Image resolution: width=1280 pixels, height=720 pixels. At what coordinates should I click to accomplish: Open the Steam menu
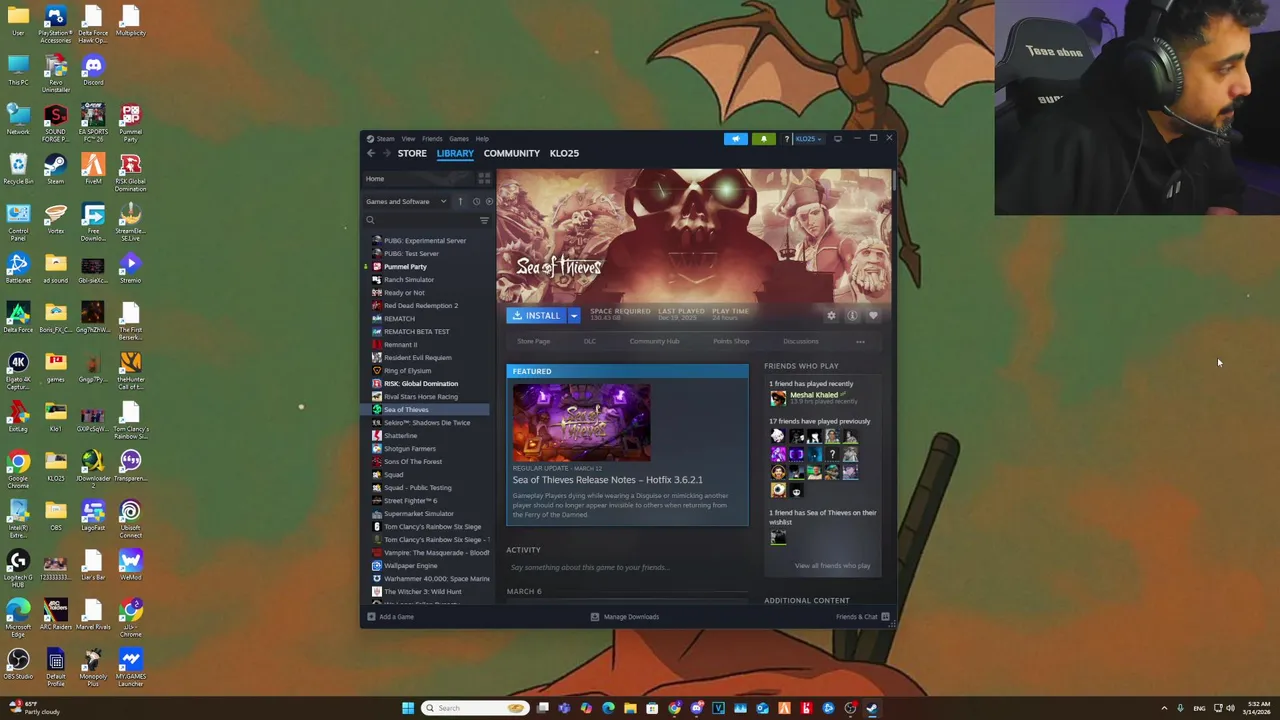coord(385,139)
